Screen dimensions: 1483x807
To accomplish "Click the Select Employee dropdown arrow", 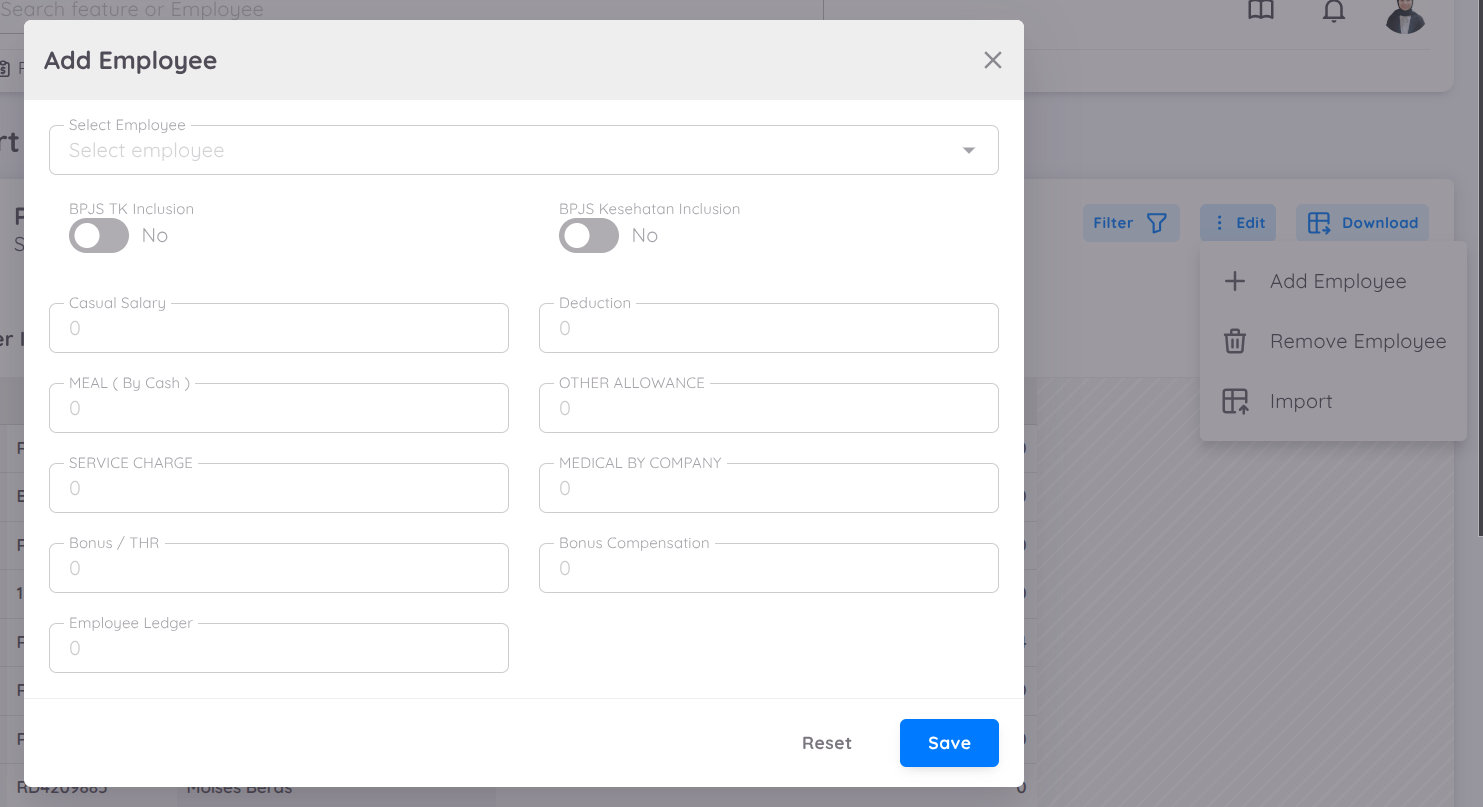I will pos(968,151).
